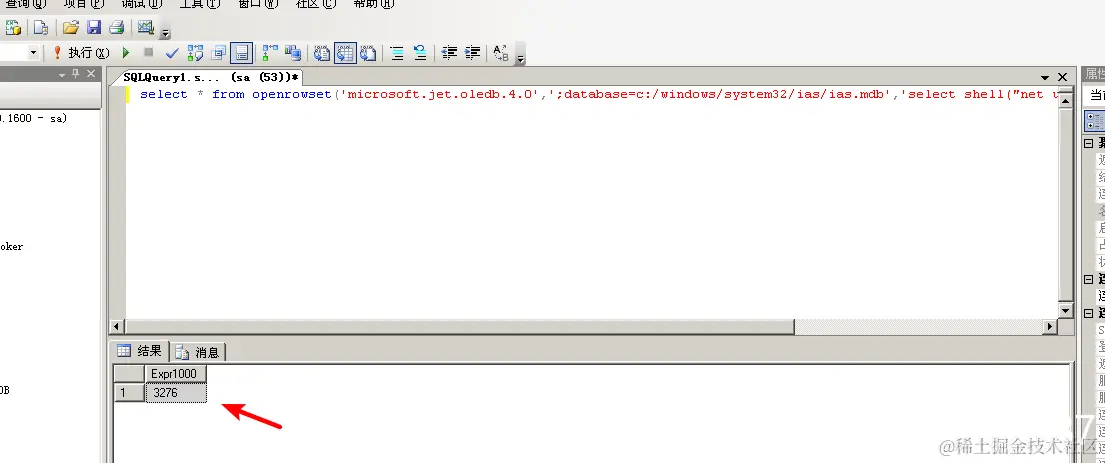The height and width of the screenshot is (463, 1105).
Task: Switch to the 消息 messages tab
Action: tap(198, 352)
